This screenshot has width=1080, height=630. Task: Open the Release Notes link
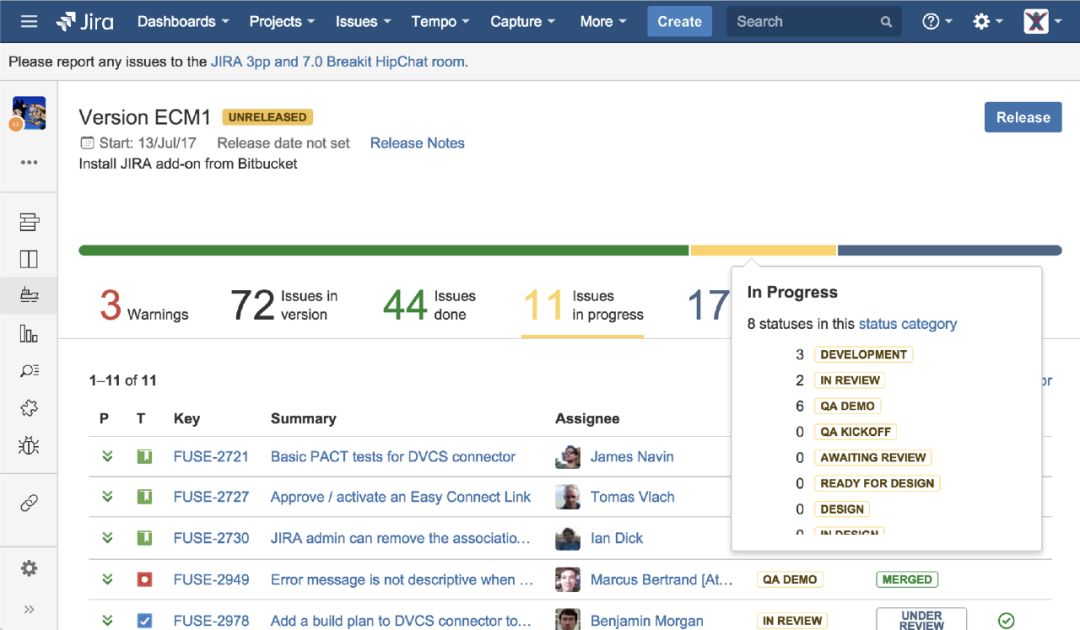tap(417, 143)
